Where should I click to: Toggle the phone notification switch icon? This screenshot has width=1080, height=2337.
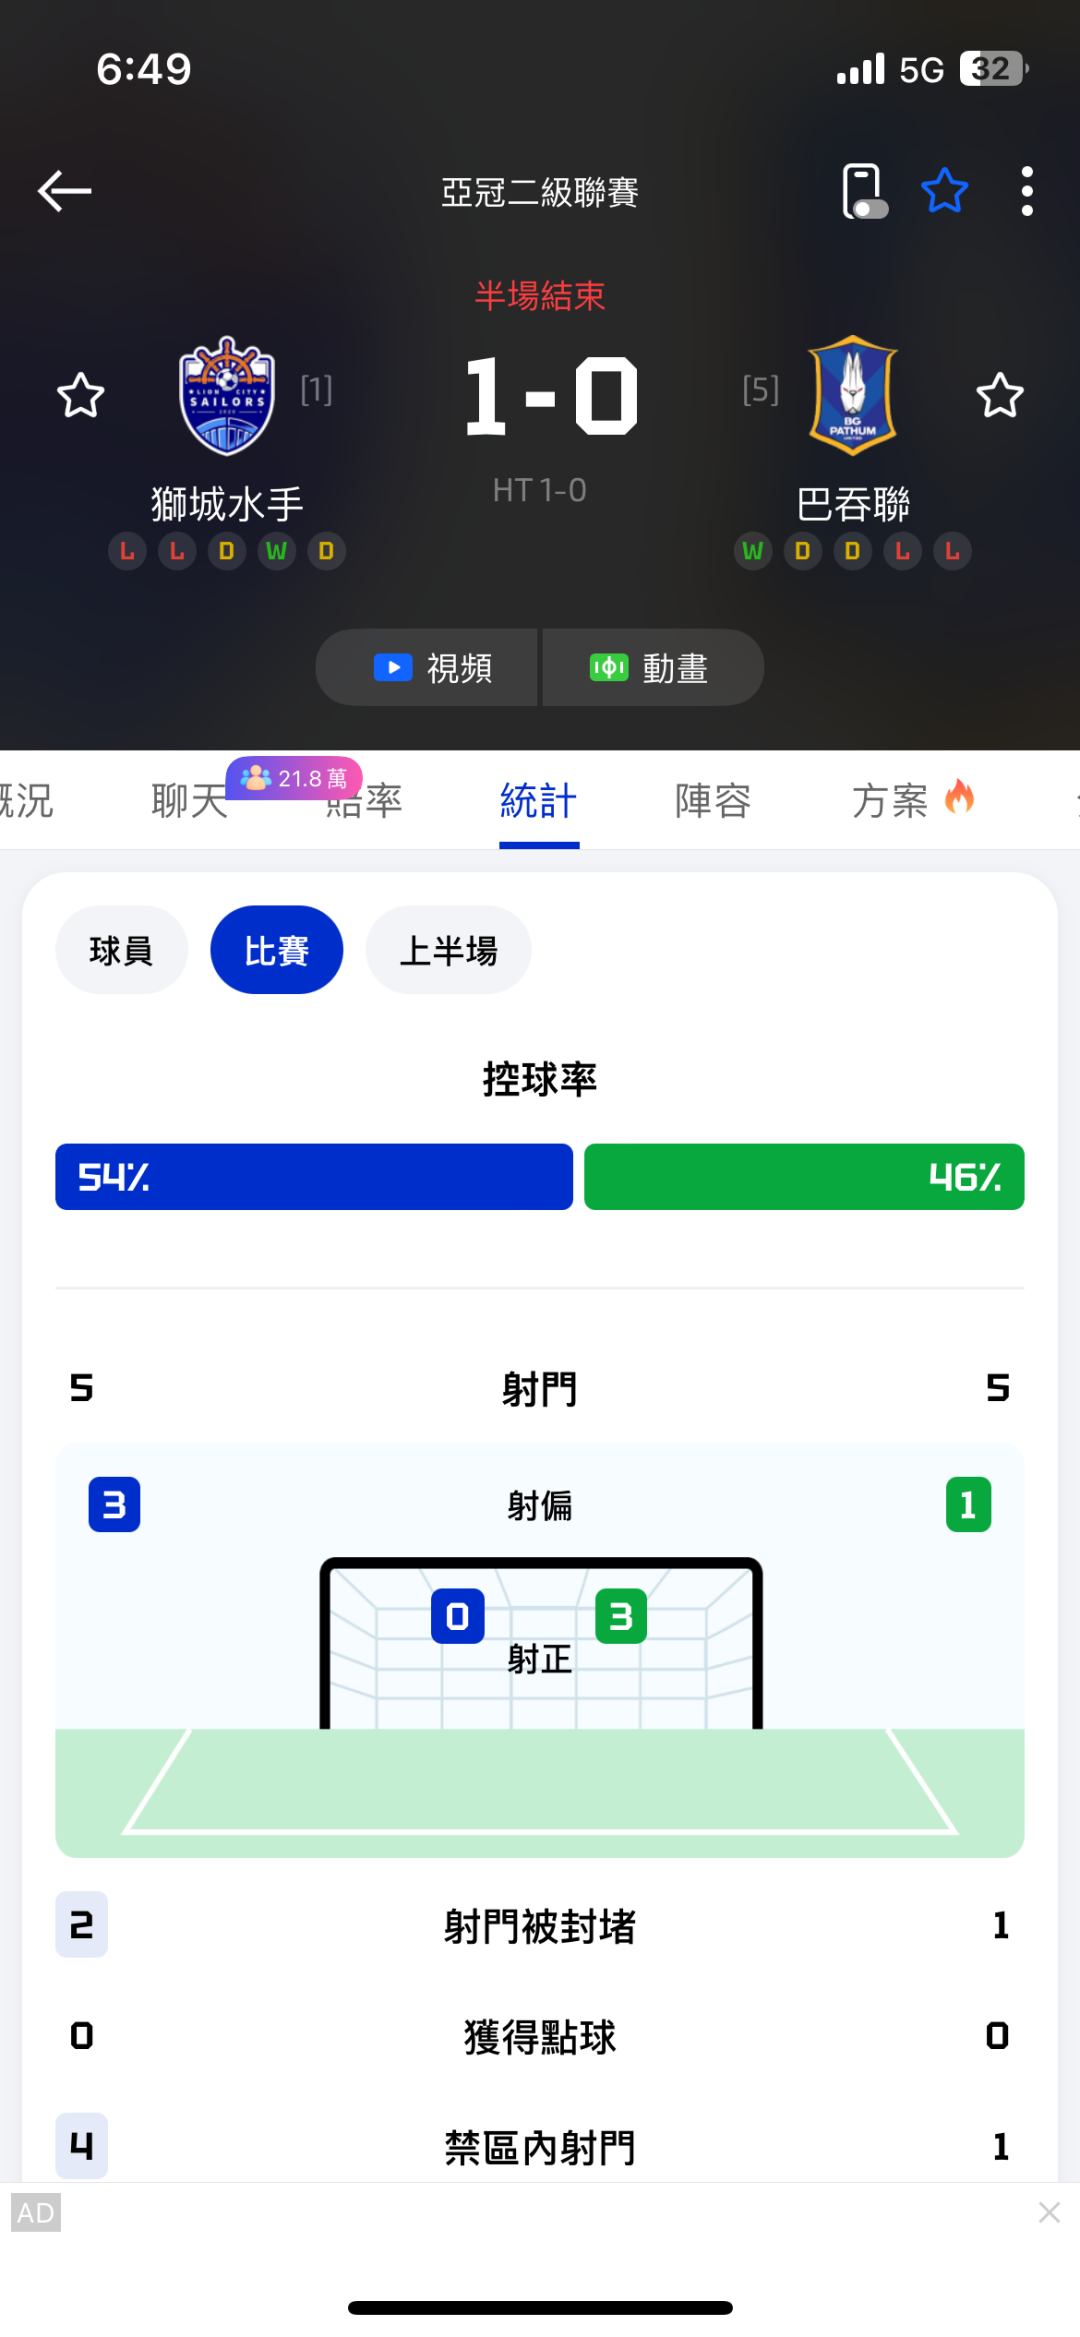864,191
